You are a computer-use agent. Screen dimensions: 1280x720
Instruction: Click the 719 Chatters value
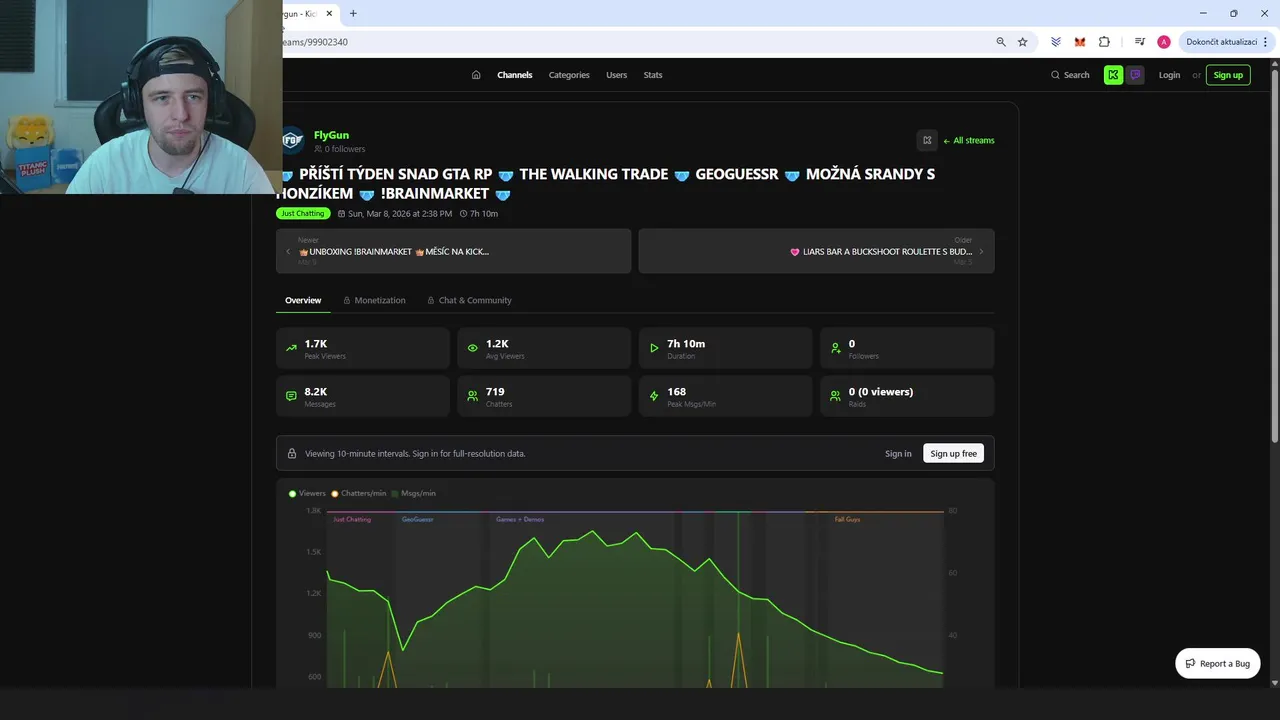coord(495,391)
